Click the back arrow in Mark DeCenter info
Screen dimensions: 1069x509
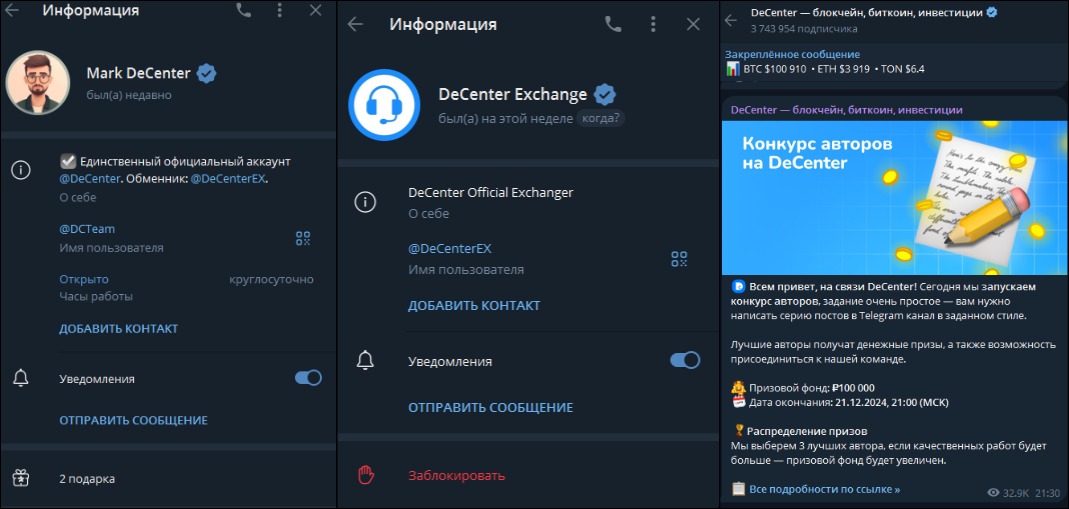[x=14, y=11]
